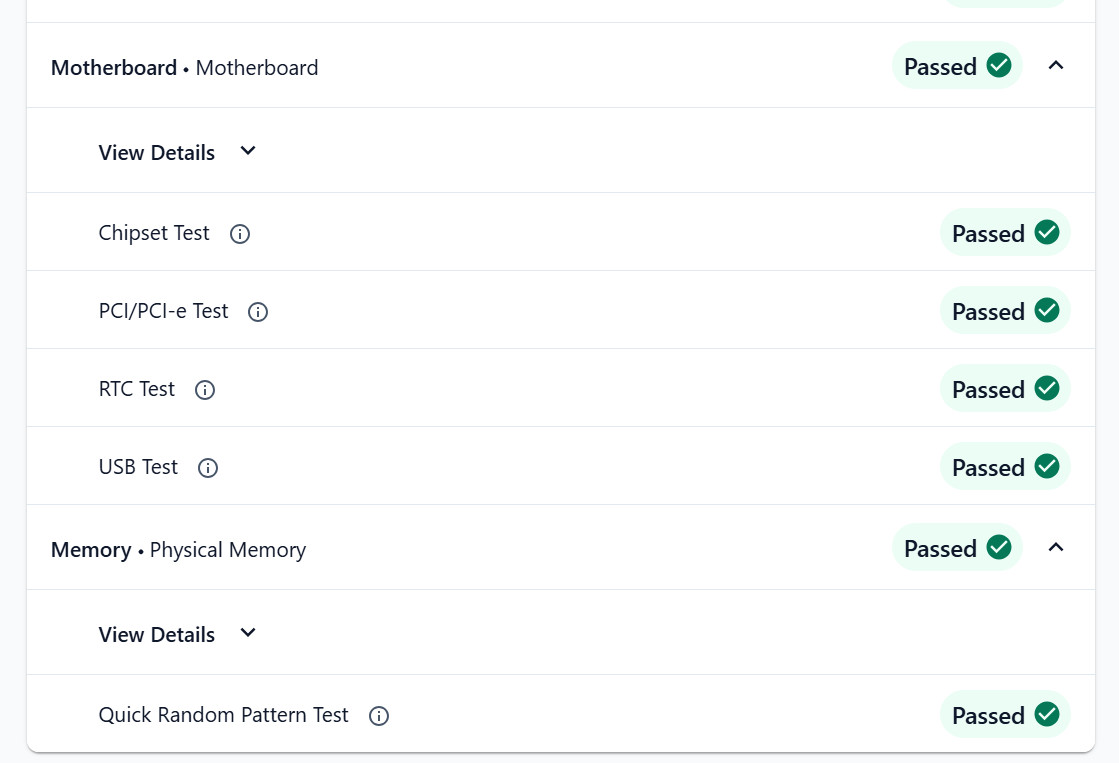Click Quick Random Pattern Test Passed badge

click(1005, 714)
